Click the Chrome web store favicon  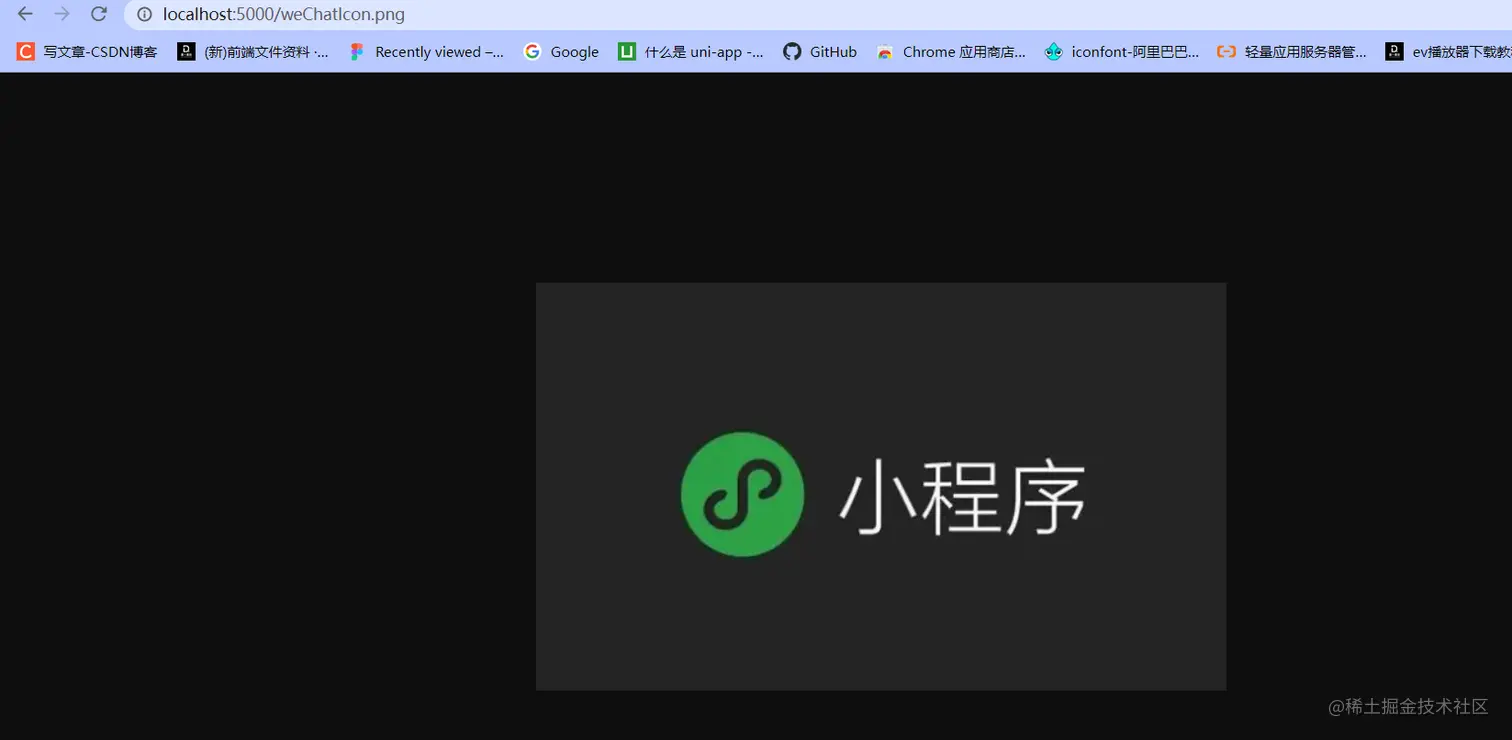click(885, 52)
